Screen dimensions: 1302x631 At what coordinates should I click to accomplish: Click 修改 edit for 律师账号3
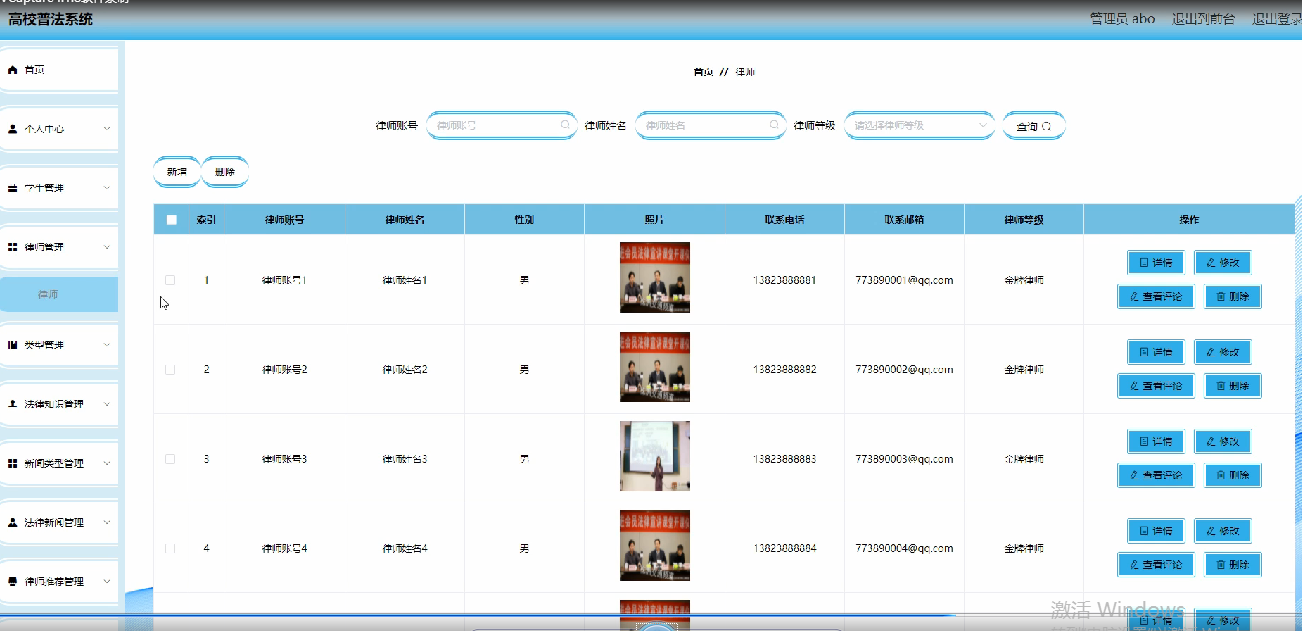[x=1223, y=442]
